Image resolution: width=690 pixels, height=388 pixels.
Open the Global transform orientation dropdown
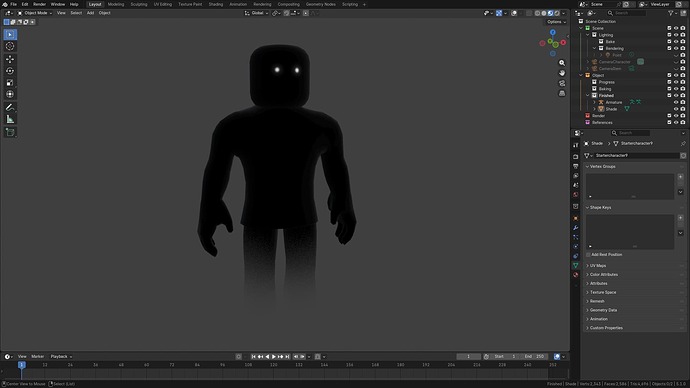click(257, 13)
